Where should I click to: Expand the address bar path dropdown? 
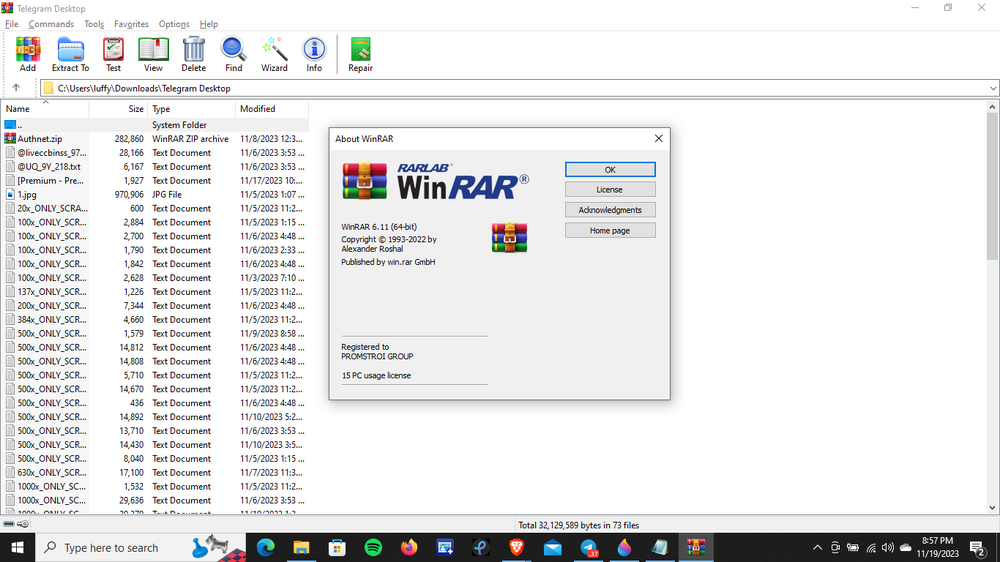click(993, 88)
